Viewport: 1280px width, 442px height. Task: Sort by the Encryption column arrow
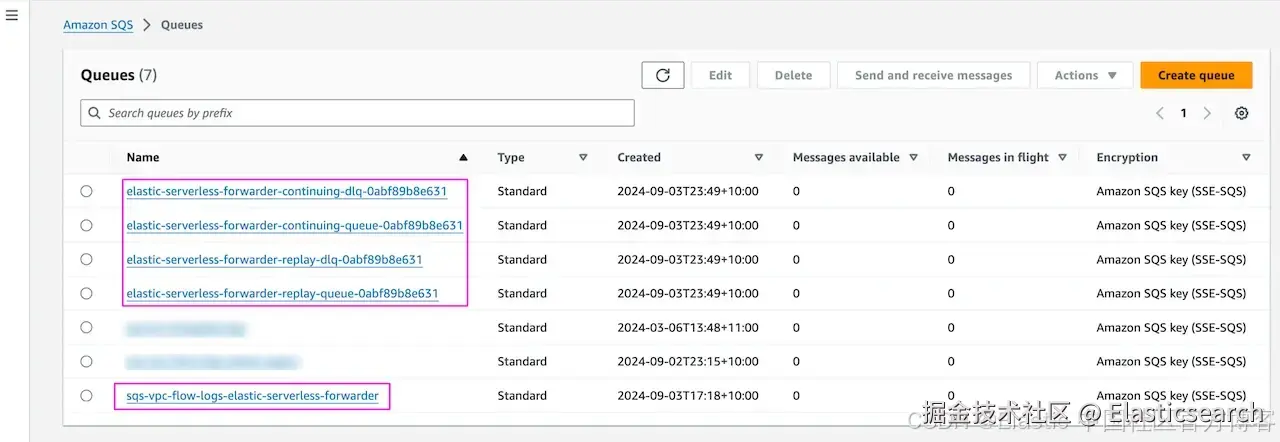(x=1246, y=157)
